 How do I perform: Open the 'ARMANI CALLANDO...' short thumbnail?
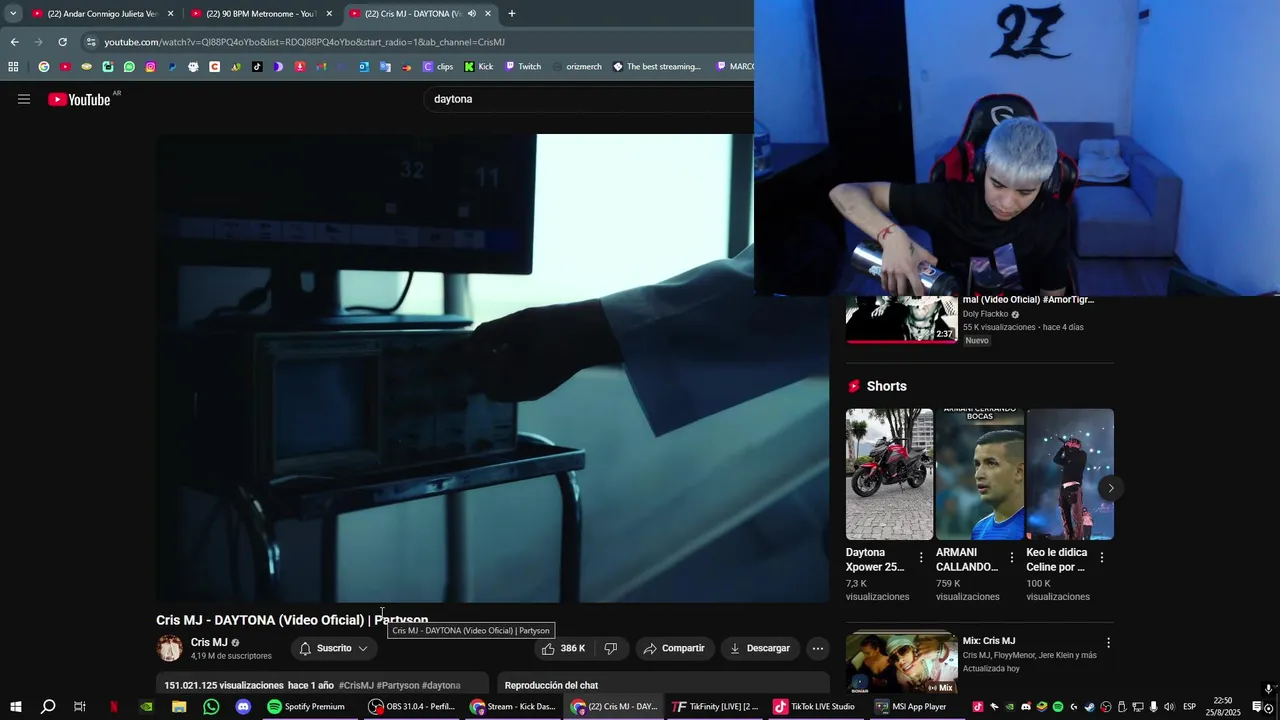click(x=979, y=474)
